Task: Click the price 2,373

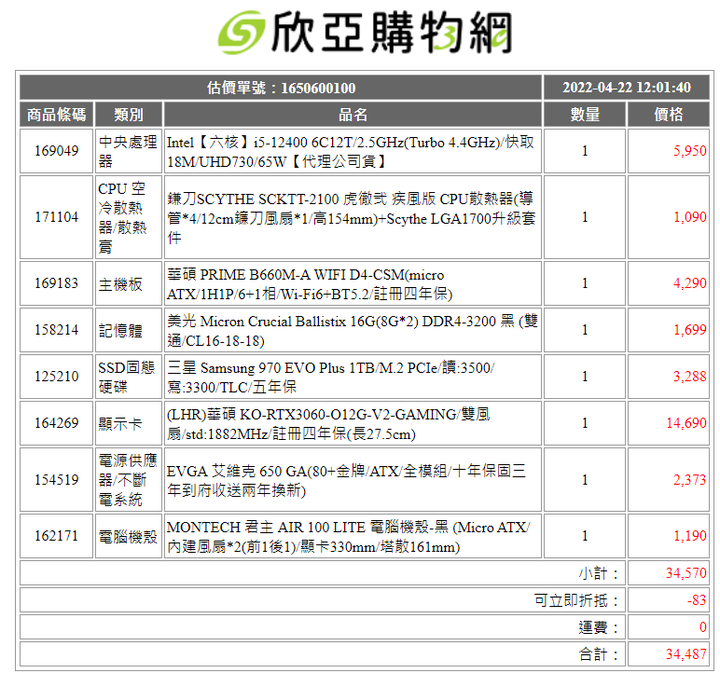Action: (690, 480)
